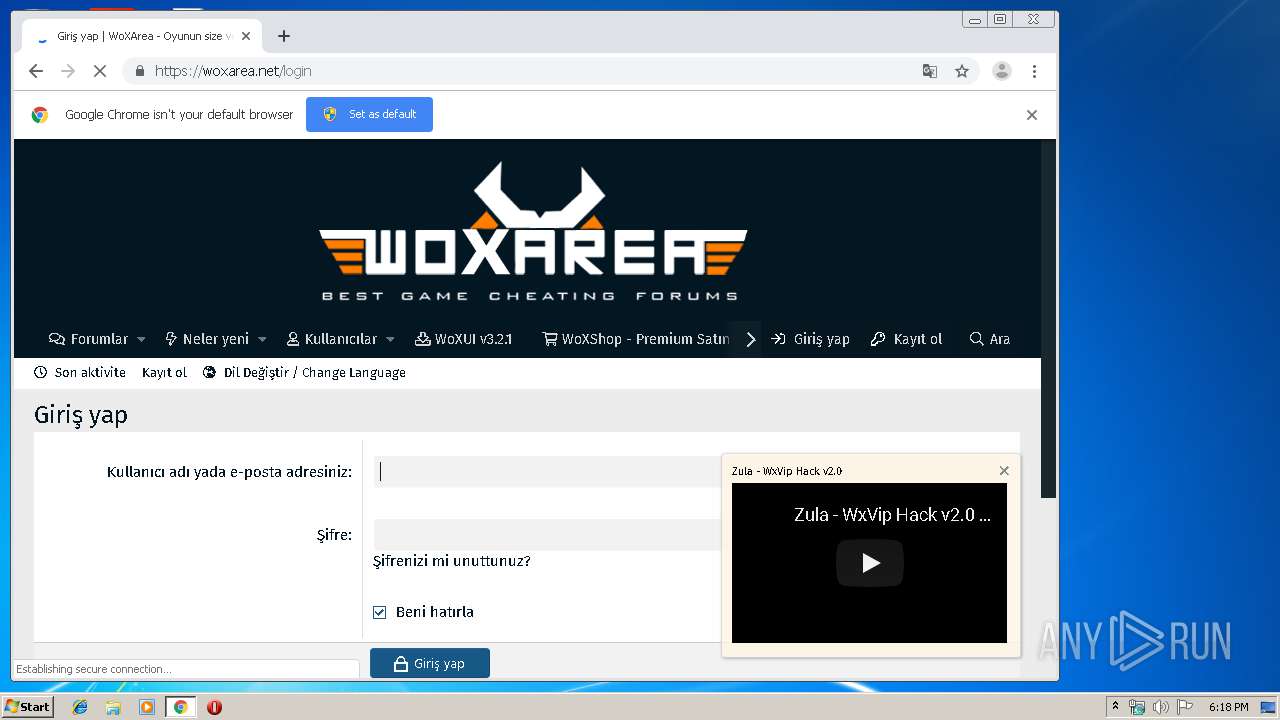The height and width of the screenshot is (720, 1280).
Task: Click the address bar URL
Action: (x=233, y=71)
